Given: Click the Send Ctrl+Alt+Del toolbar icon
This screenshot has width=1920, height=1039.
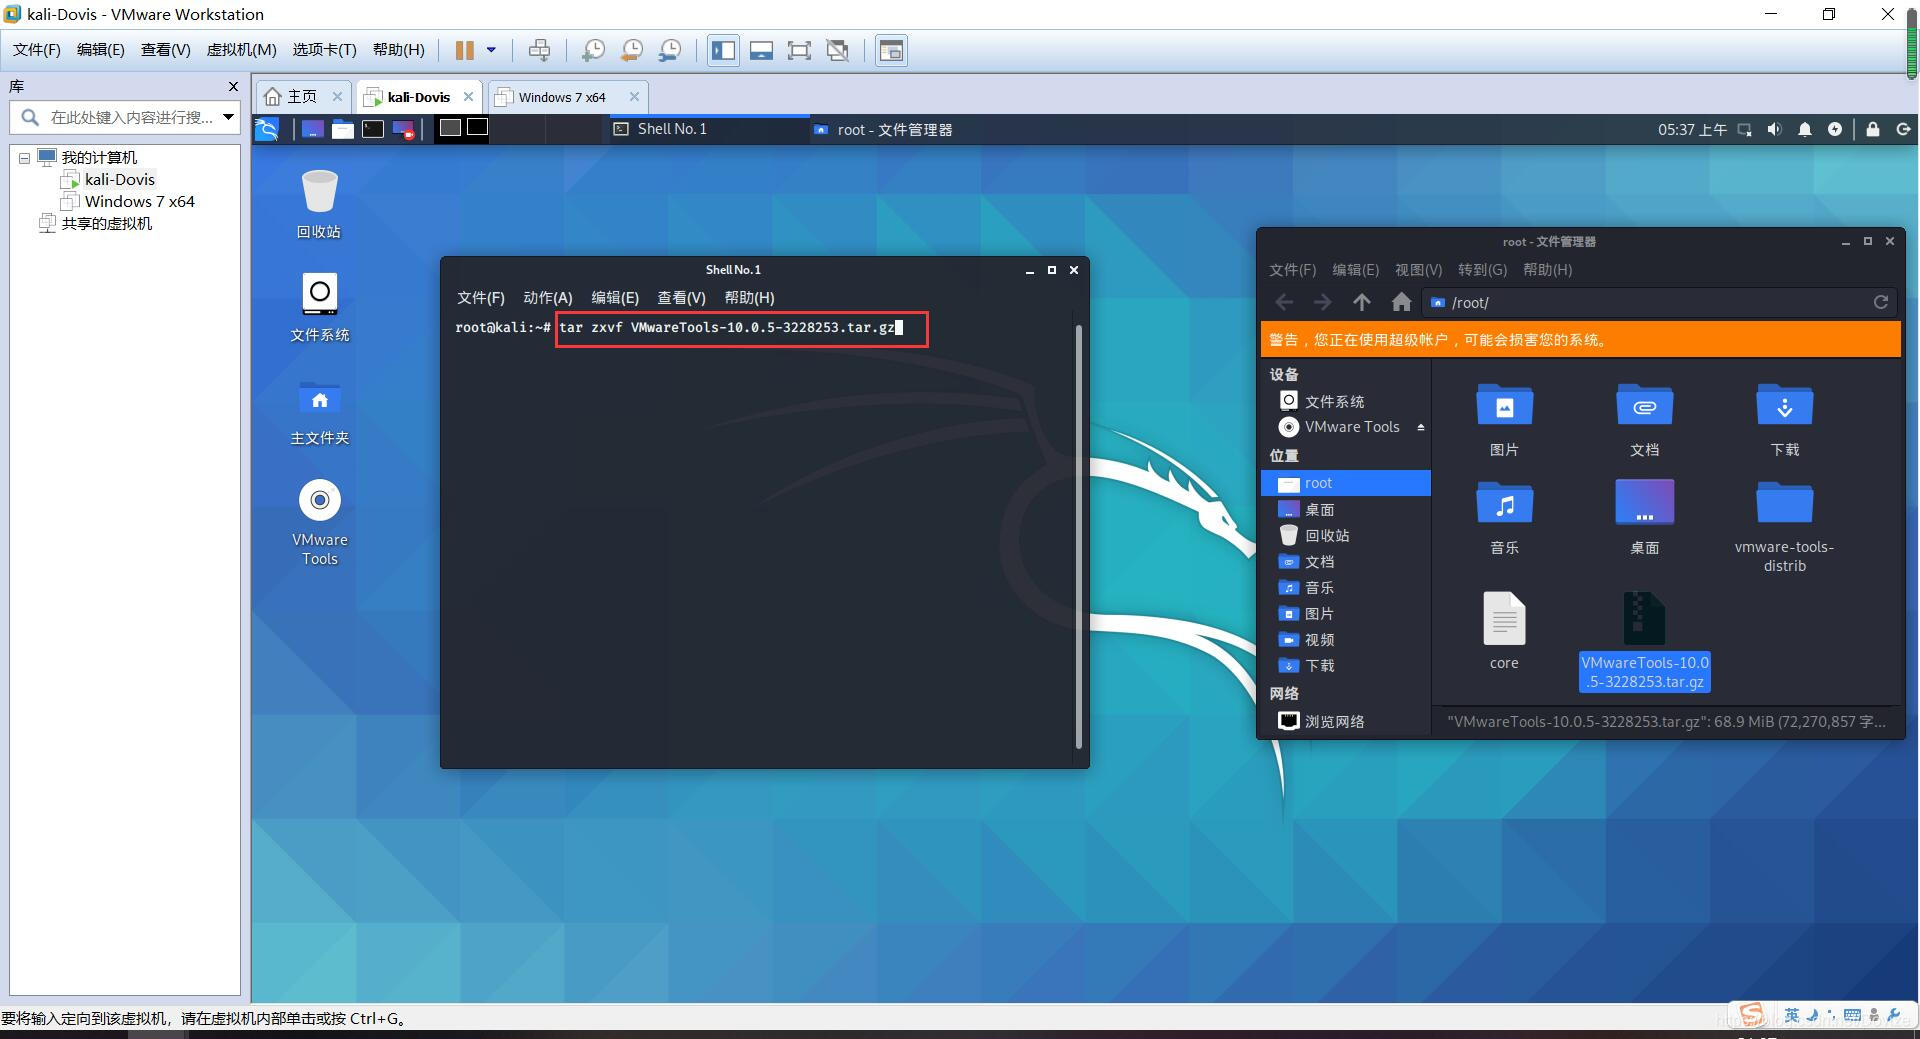Looking at the screenshot, I should (539, 50).
